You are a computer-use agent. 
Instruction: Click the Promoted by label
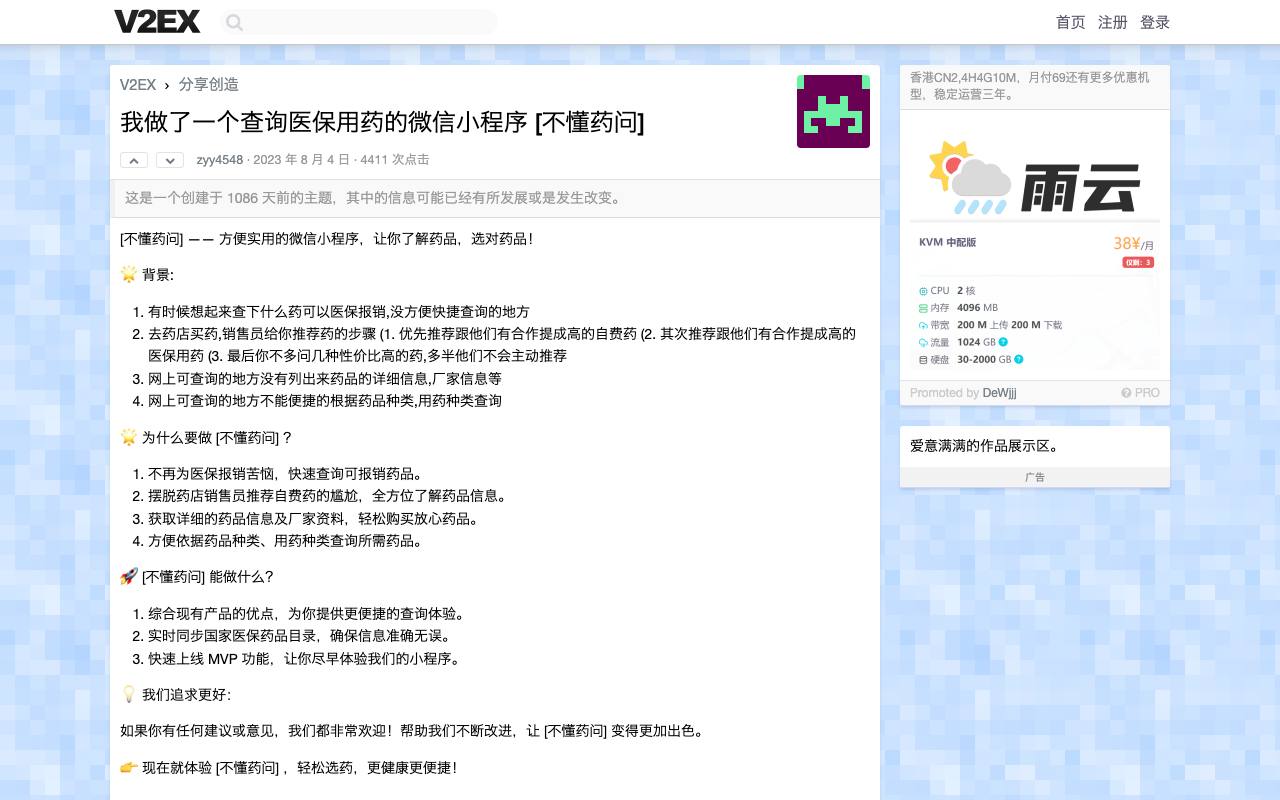[x=944, y=393]
